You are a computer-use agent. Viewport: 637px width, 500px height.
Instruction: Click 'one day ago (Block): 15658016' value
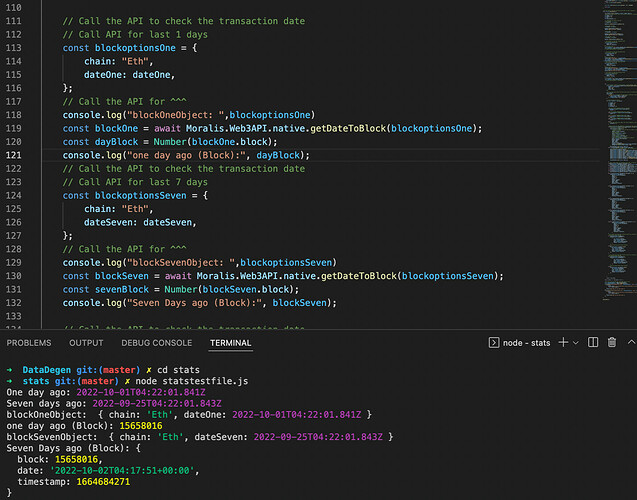tap(141, 426)
